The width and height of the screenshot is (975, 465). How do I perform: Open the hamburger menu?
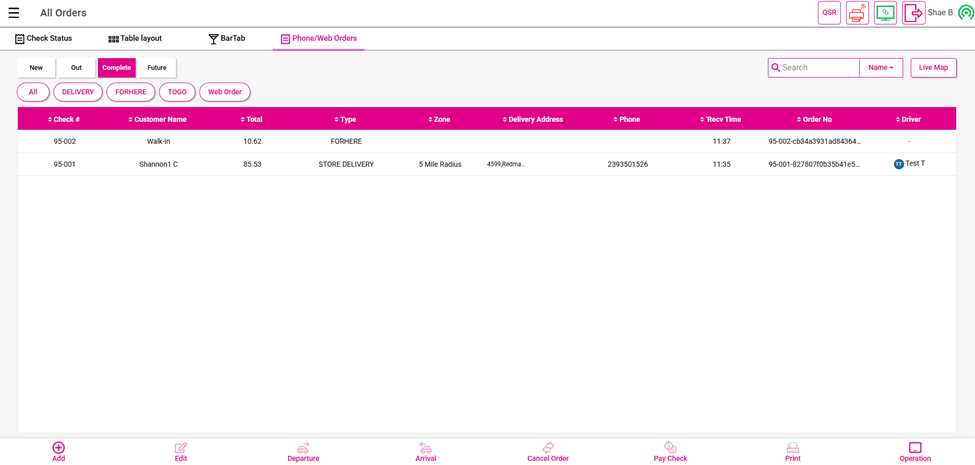pyautogui.click(x=14, y=13)
